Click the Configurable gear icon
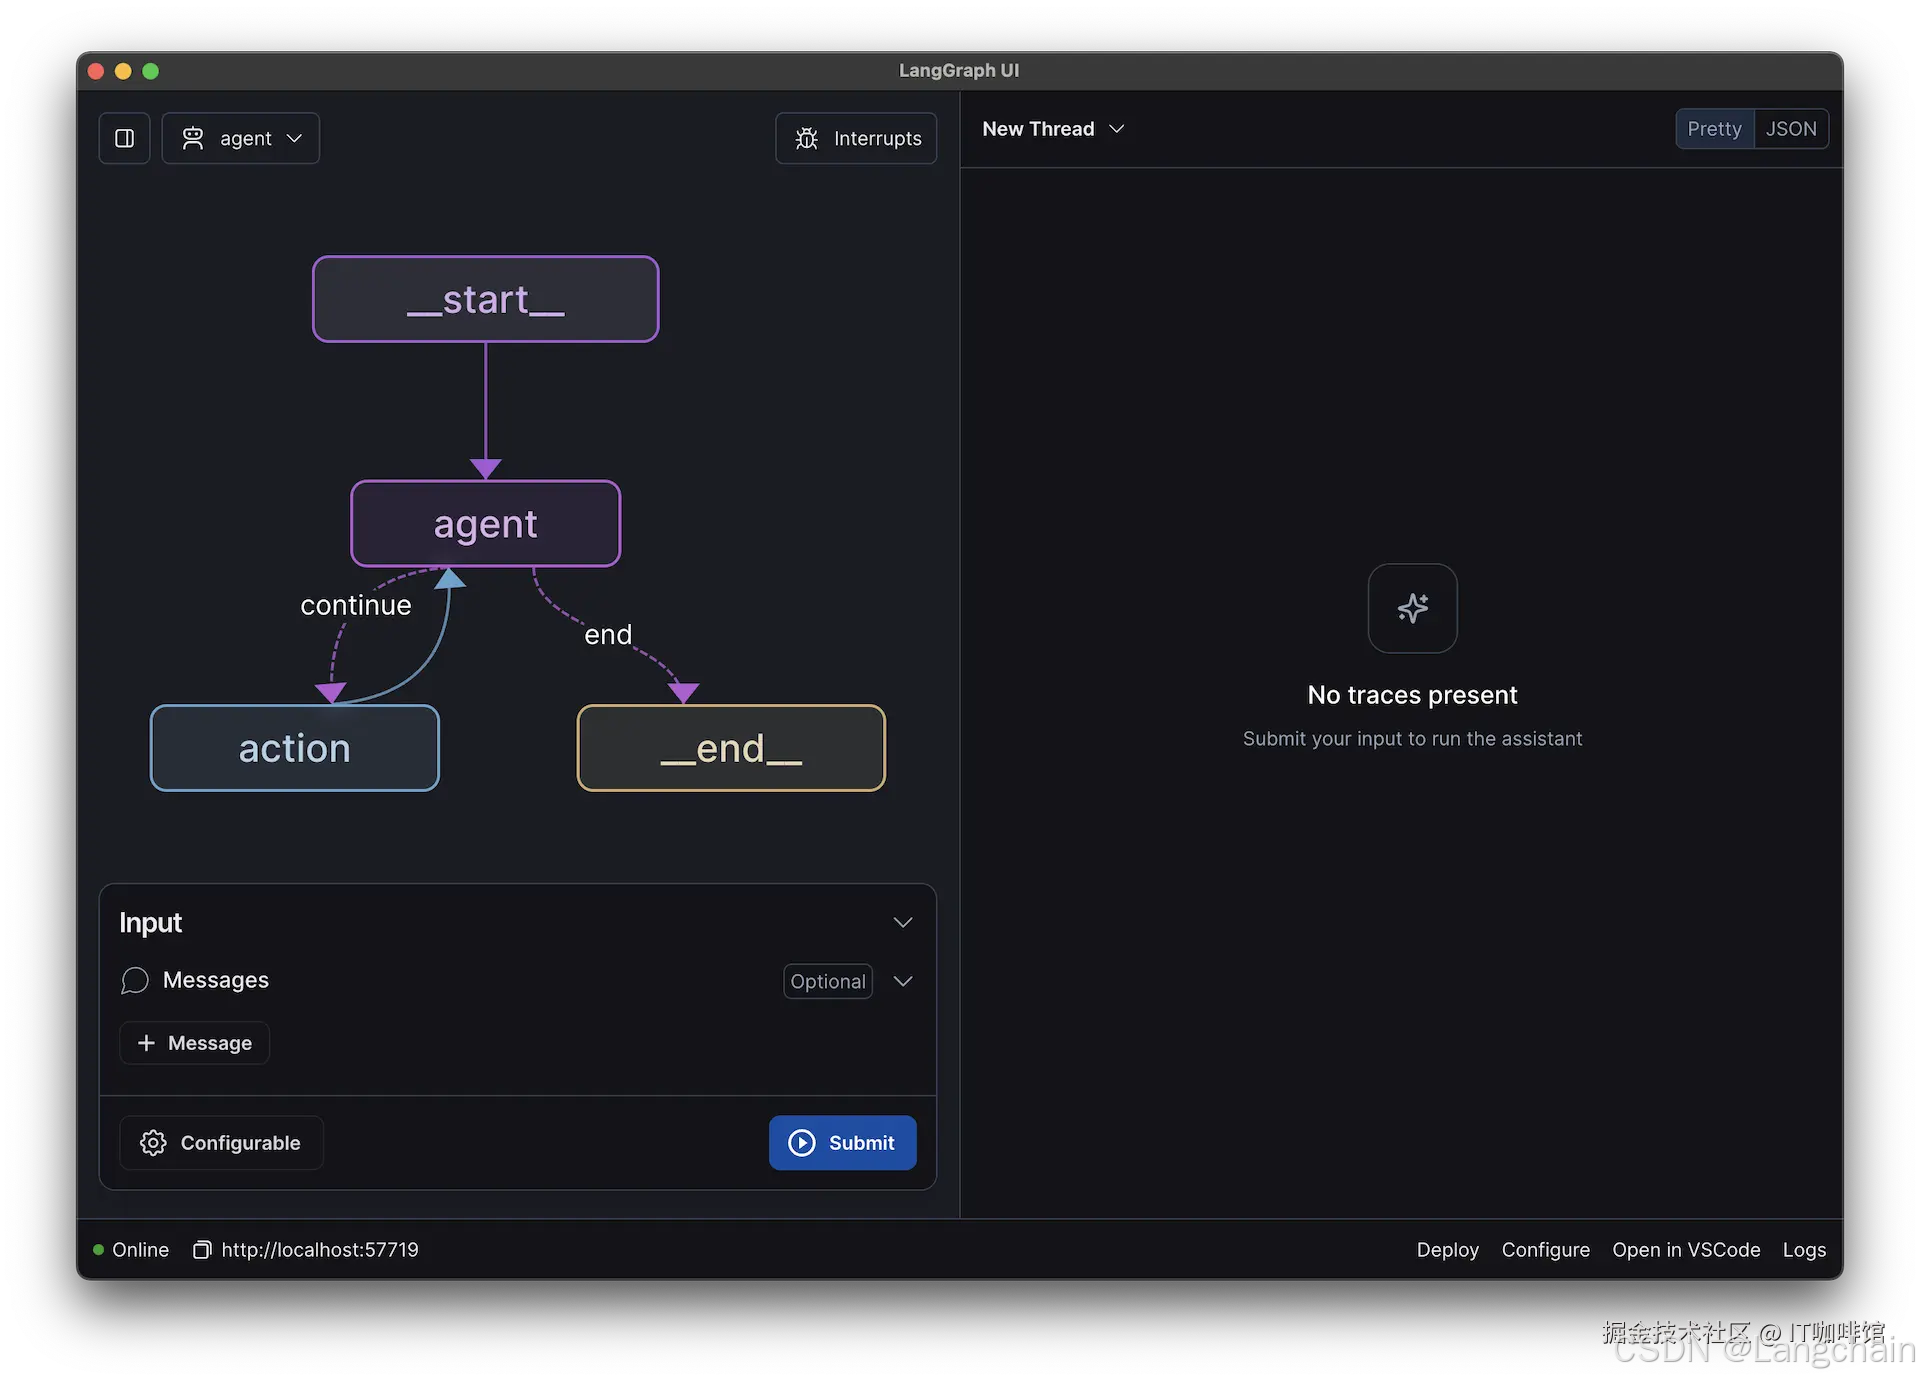 pyautogui.click(x=153, y=1143)
